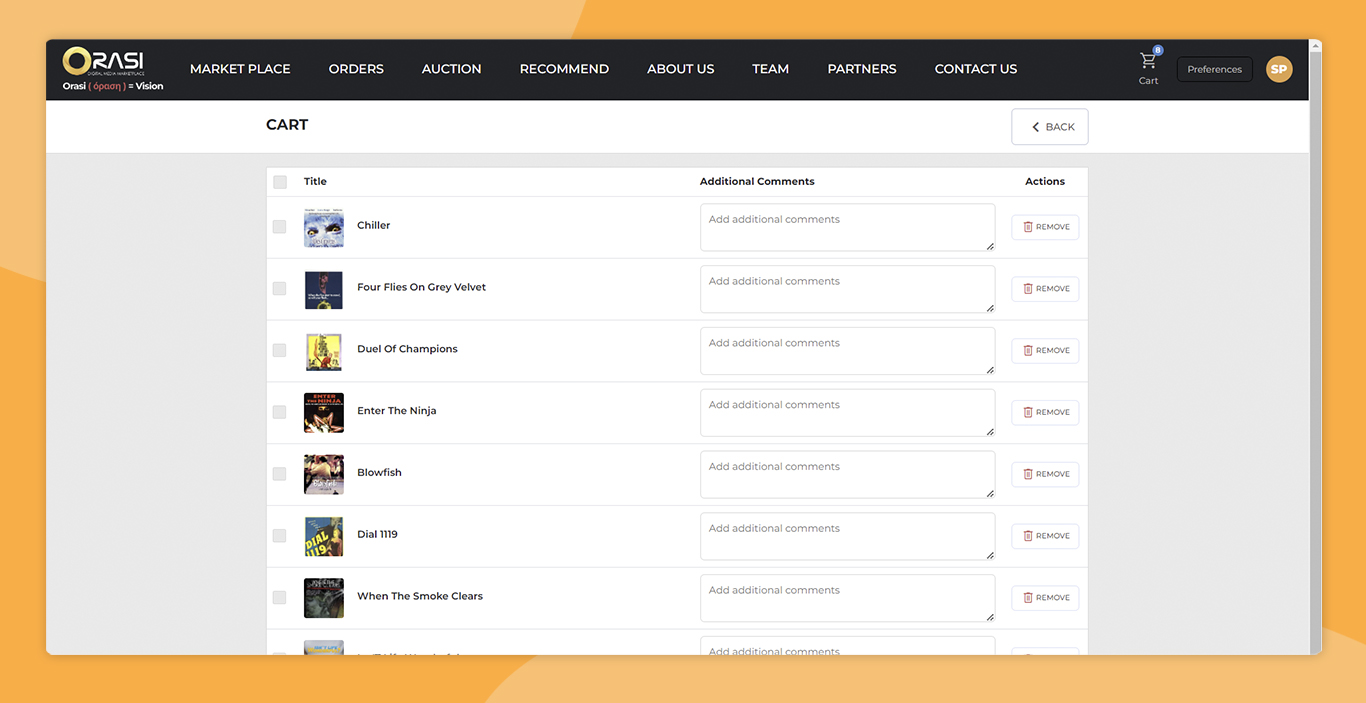Remove Blowfish from the cart
Image resolution: width=1366 pixels, height=703 pixels.
[x=1045, y=474]
